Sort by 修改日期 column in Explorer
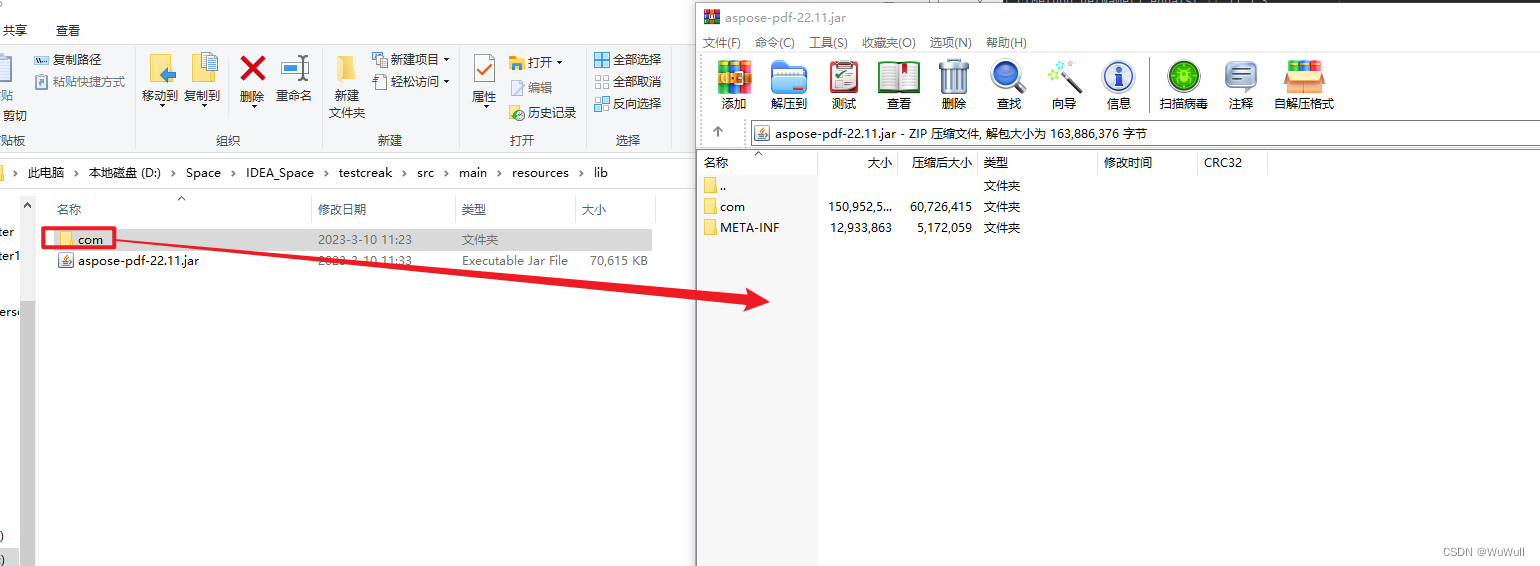Viewport: 1540px width, 566px height. (342, 209)
